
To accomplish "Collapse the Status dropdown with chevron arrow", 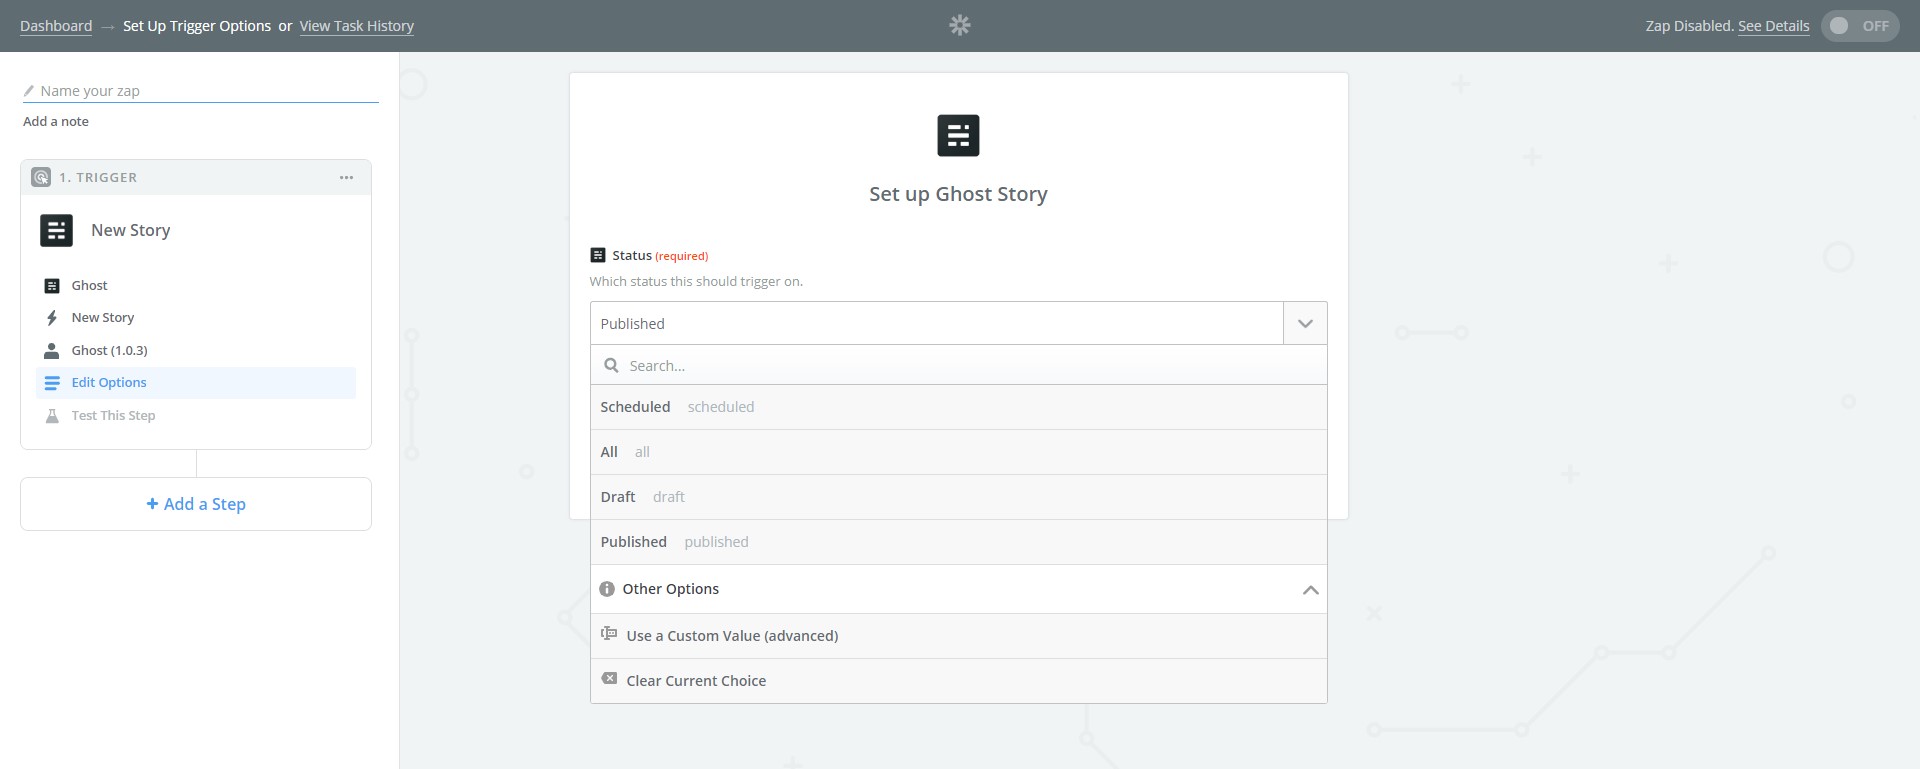I will click(1304, 324).
